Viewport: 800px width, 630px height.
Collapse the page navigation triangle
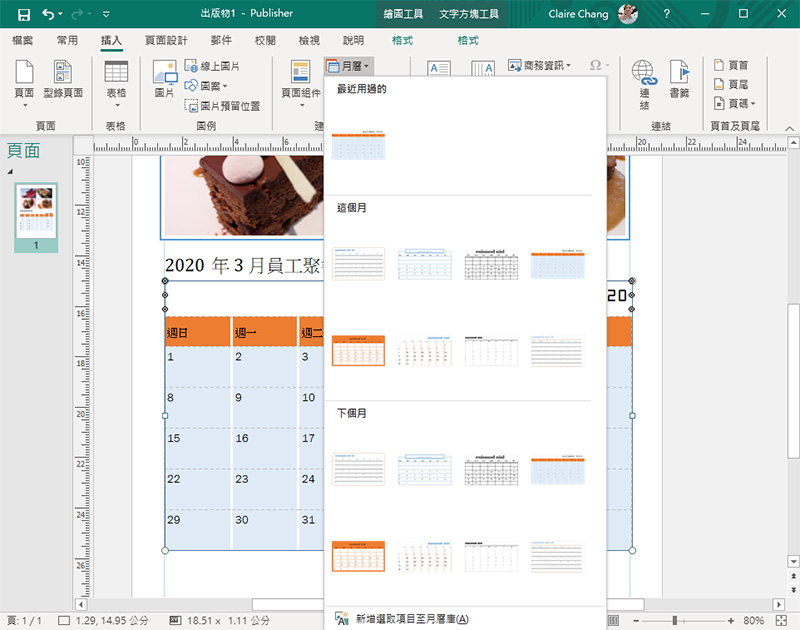click(10, 171)
